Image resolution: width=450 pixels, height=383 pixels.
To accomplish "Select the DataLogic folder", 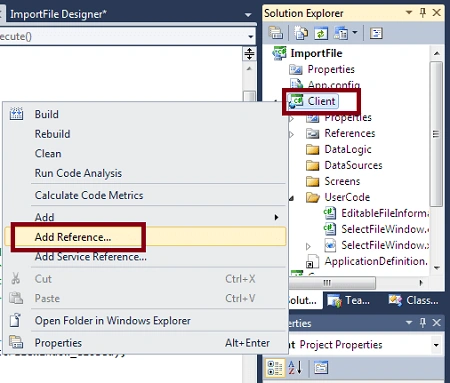I will [x=348, y=149].
